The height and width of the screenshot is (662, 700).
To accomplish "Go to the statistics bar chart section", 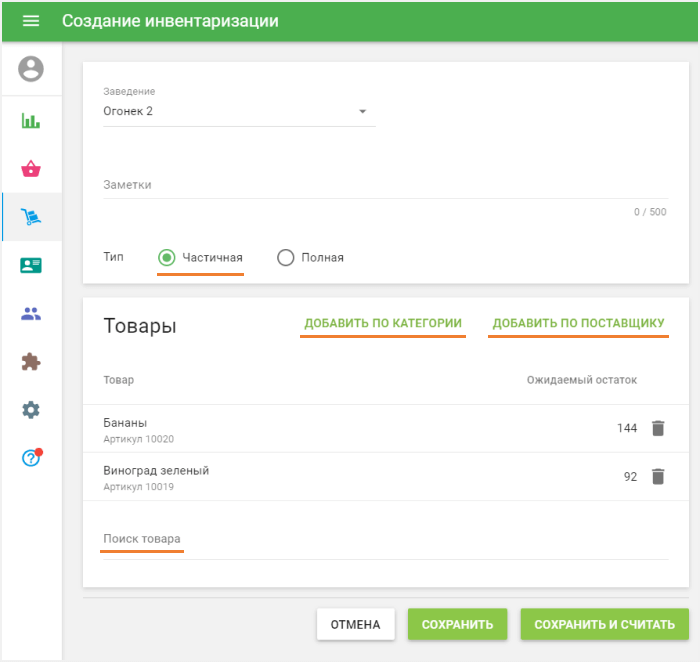I will click(x=31, y=121).
